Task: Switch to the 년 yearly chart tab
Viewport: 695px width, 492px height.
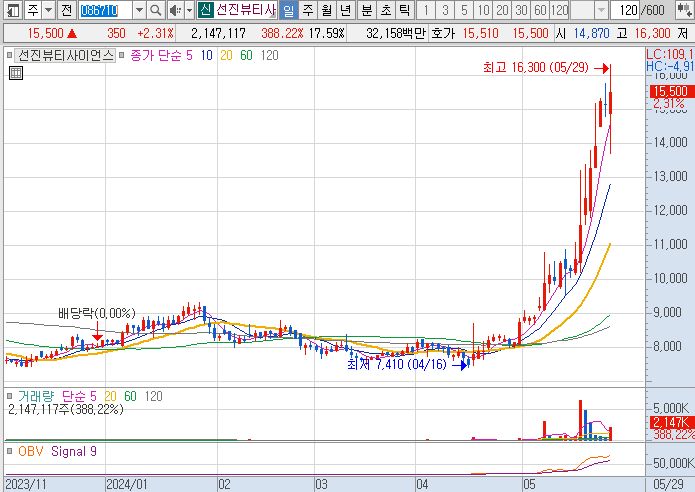Action: pos(346,10)
